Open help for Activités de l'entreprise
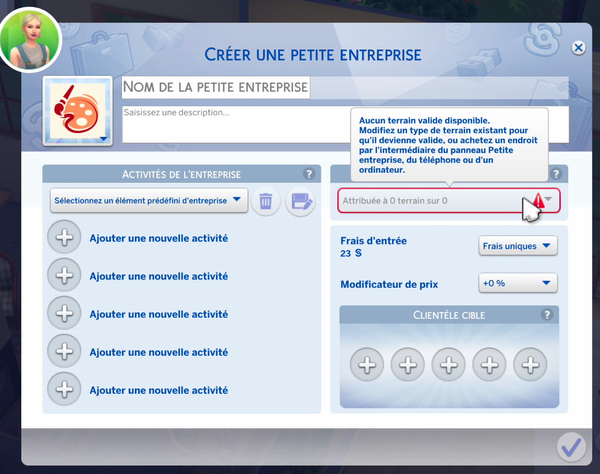The width and height of the screenshot is (600, 474). click(308, 174)
